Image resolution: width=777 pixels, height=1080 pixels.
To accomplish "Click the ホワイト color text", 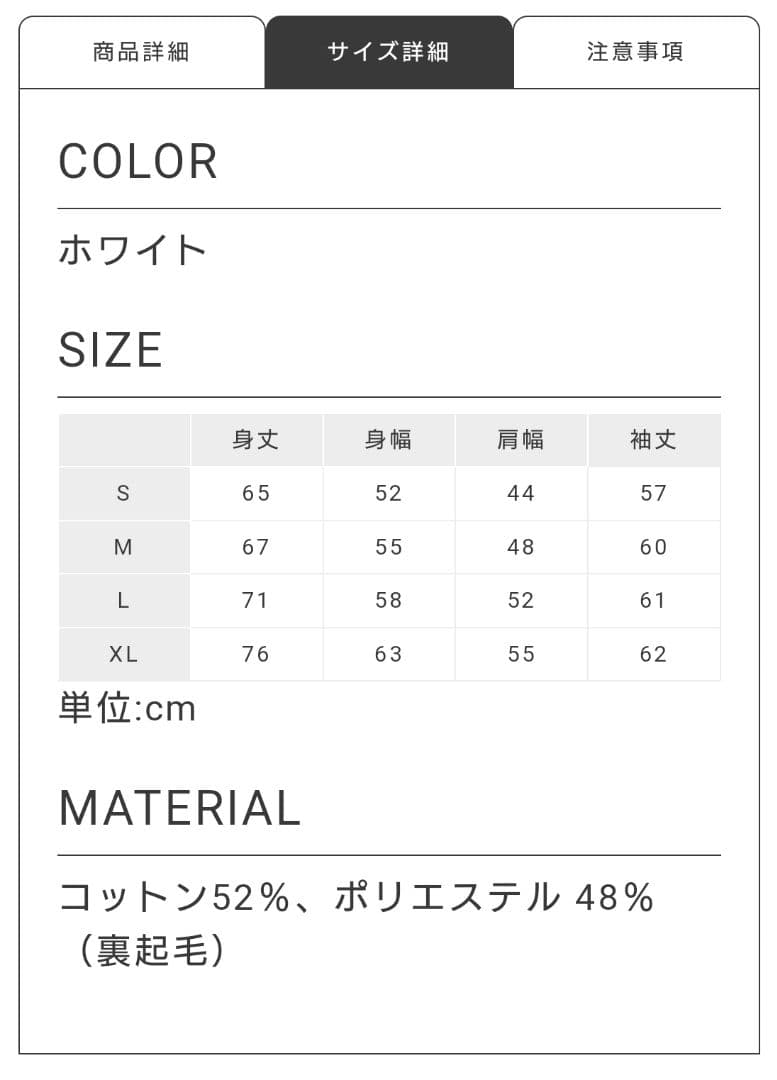I will [133, 250].
